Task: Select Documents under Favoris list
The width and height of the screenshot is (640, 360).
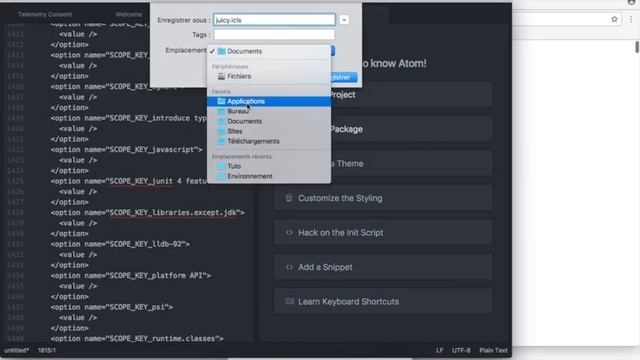Action: [x=269, y=121]
